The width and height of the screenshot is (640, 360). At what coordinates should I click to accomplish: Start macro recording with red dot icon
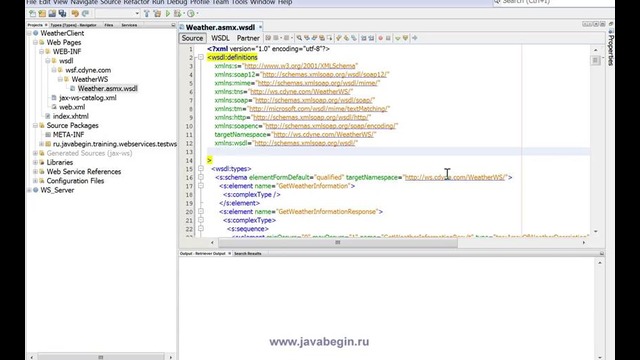(380, 38)
